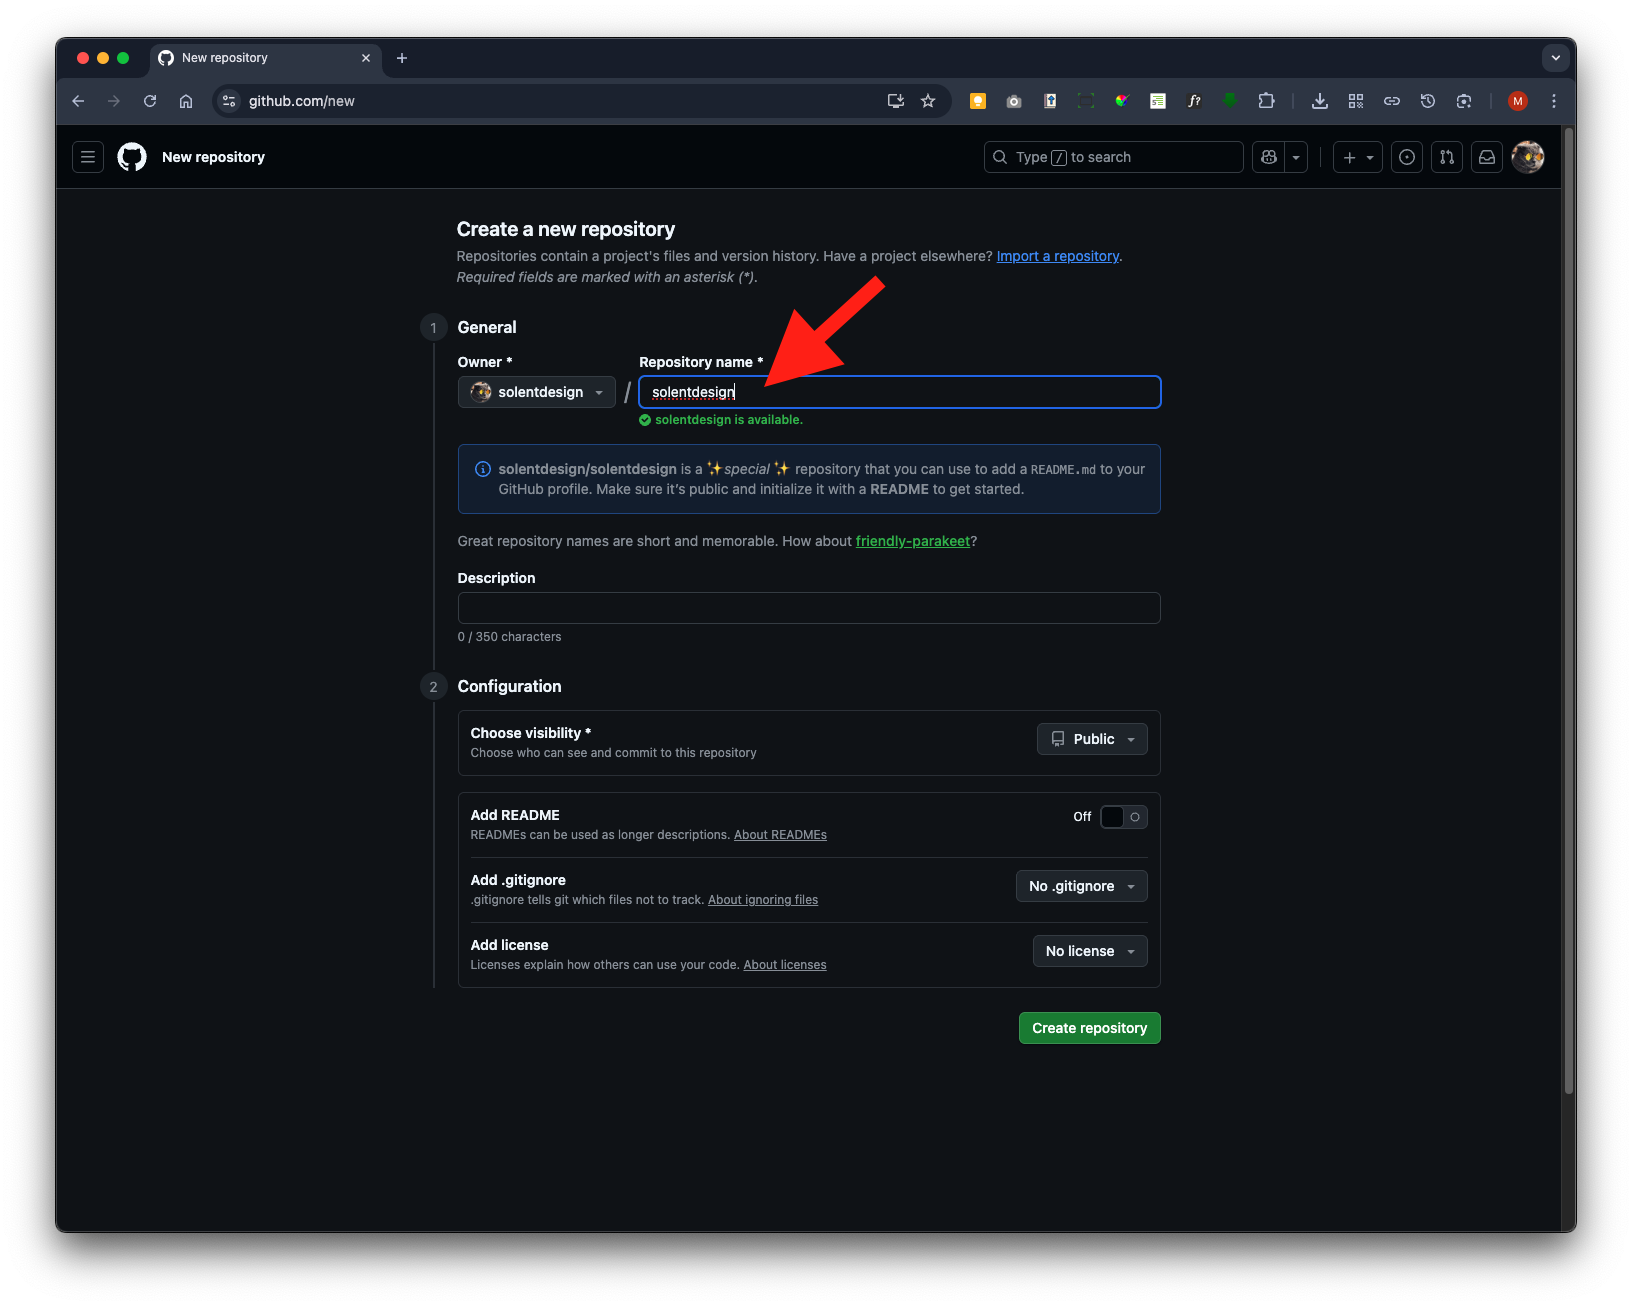
Task: Open the notifications inbox icon
Action: coord(1487,157)
